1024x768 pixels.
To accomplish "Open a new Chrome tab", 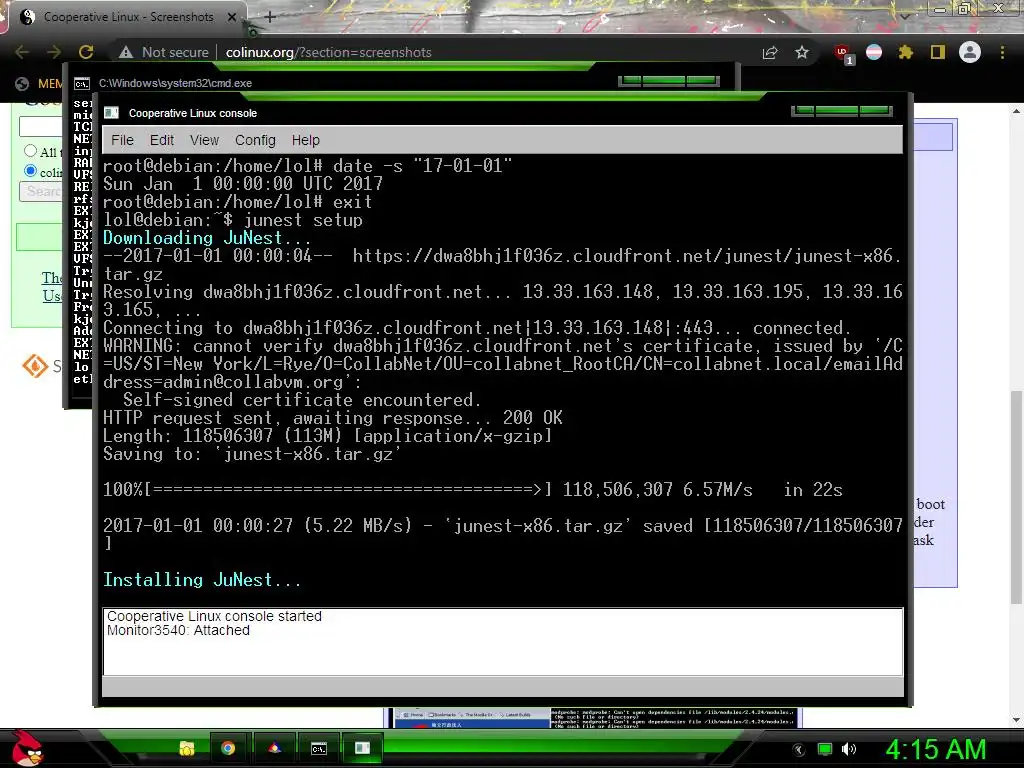I will click(x=270, y=17).
